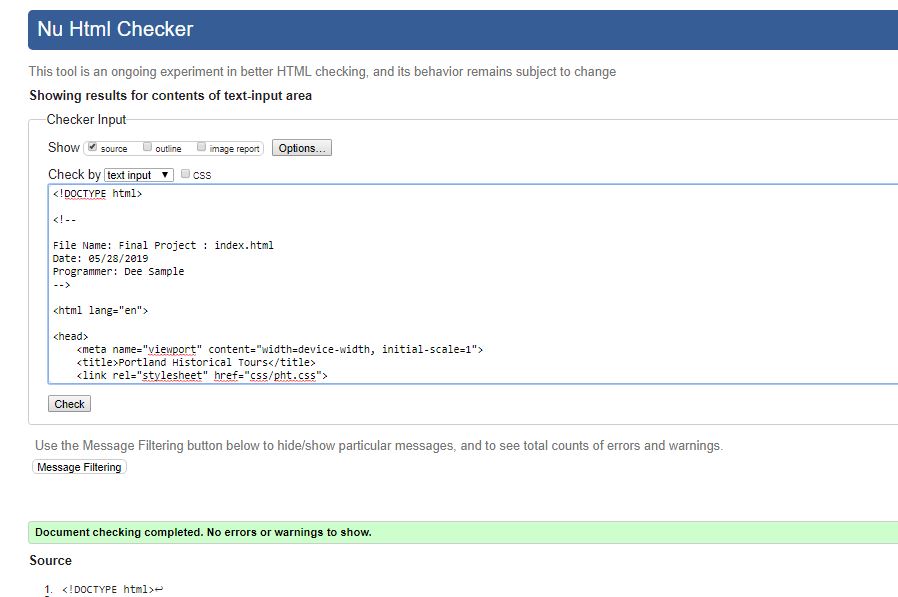Toggle the source checkbox
The image size is (898, 597).
[92, 147]
